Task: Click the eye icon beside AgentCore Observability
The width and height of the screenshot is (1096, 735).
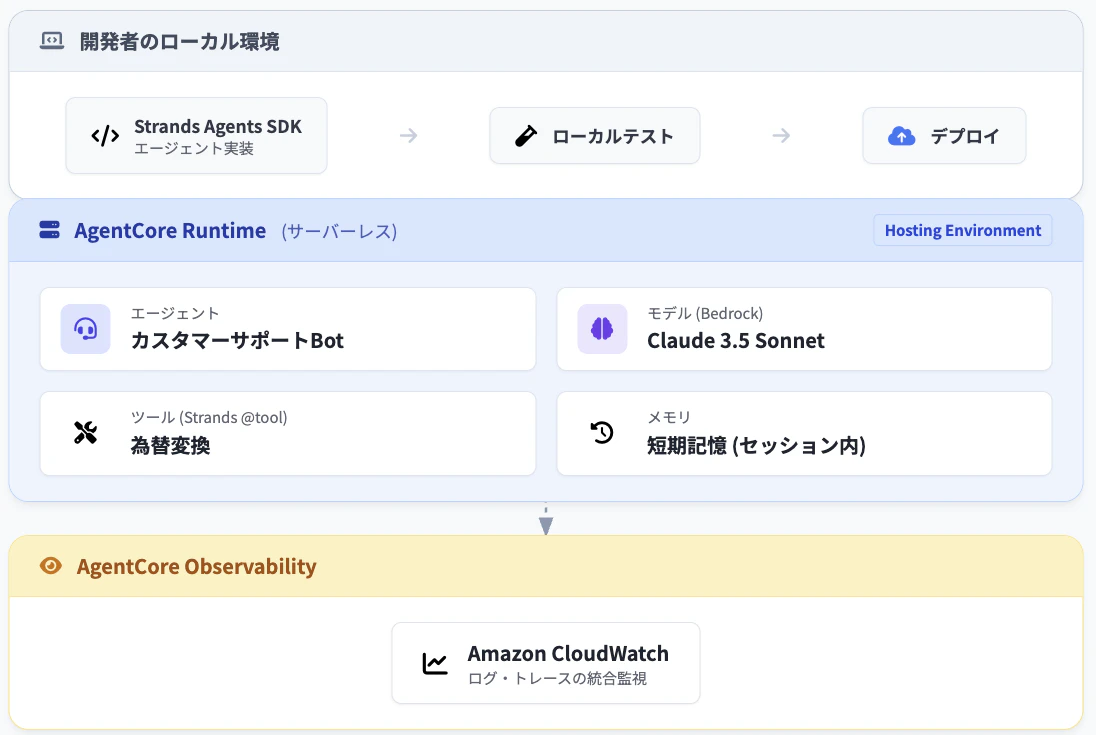Action: tap(50, 566)
